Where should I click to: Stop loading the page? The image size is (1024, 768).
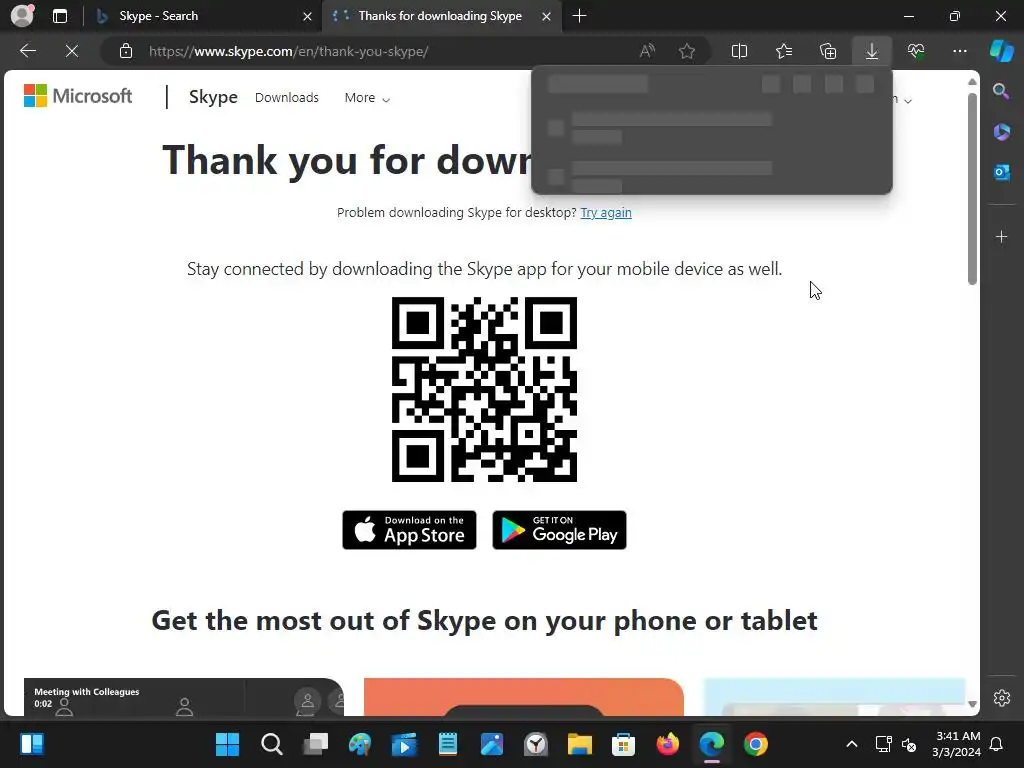click(x=72, y=51)
